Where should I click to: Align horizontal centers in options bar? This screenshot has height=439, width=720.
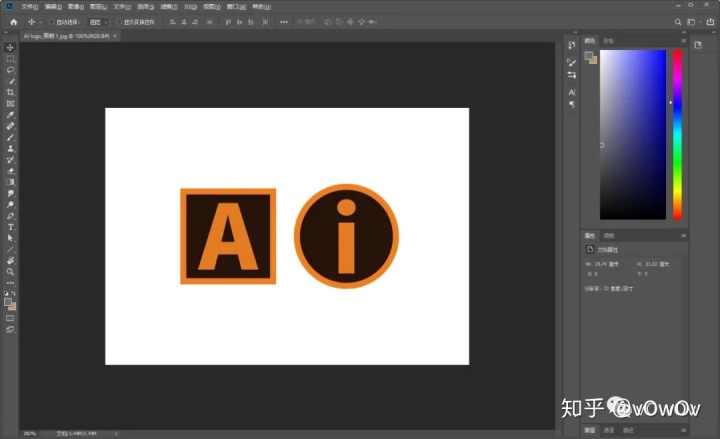(x=184, y=22)
